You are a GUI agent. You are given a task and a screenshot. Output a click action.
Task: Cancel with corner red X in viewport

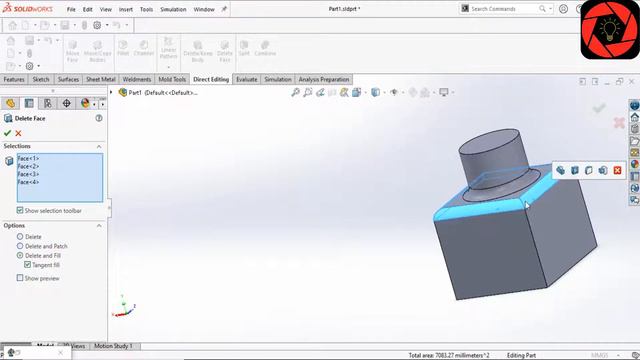point(619,122)
